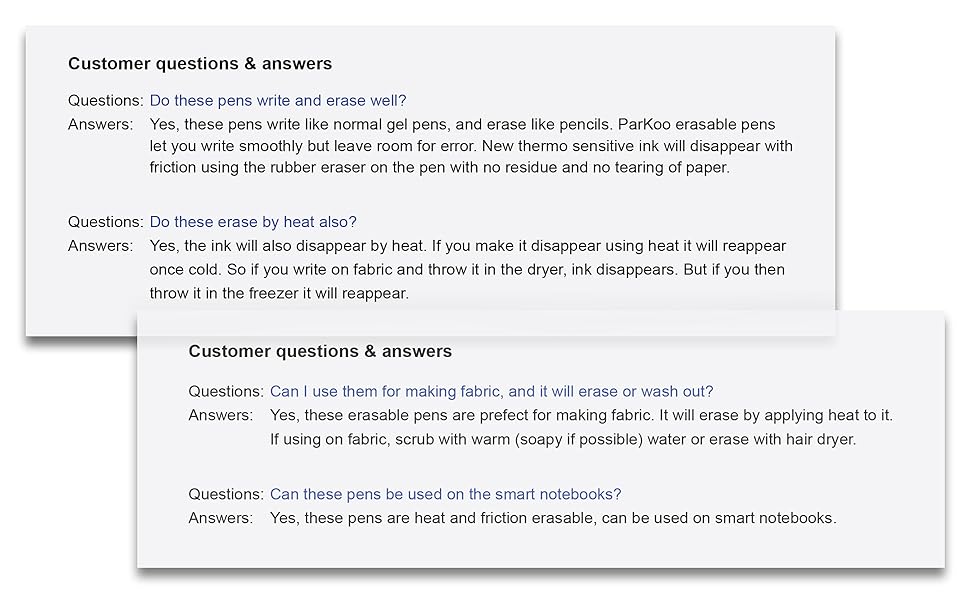The width and height of the screenshot is (970, 600).
Task: Click the line starting "Yes, the ink will also"
Action: click(x=467, y=245)
